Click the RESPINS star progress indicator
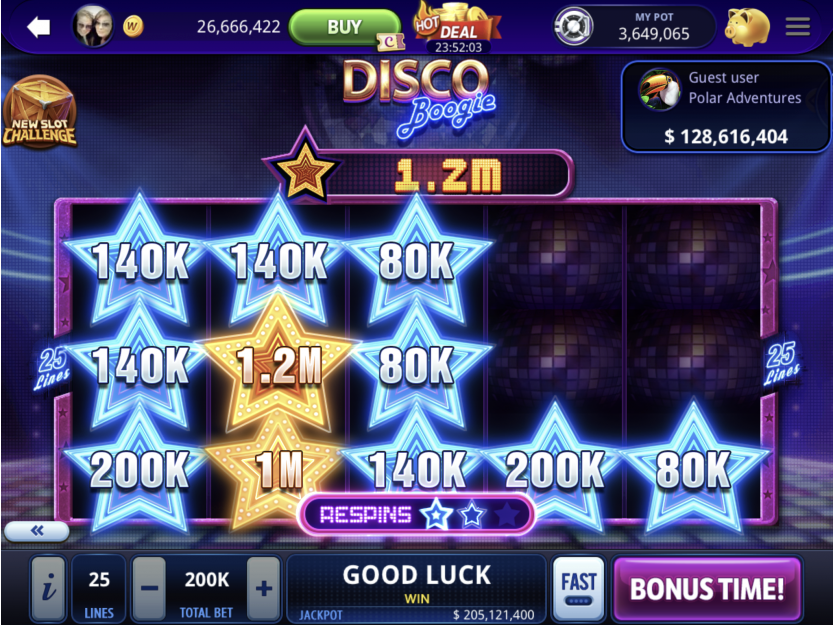 click(x=416, y=514)
